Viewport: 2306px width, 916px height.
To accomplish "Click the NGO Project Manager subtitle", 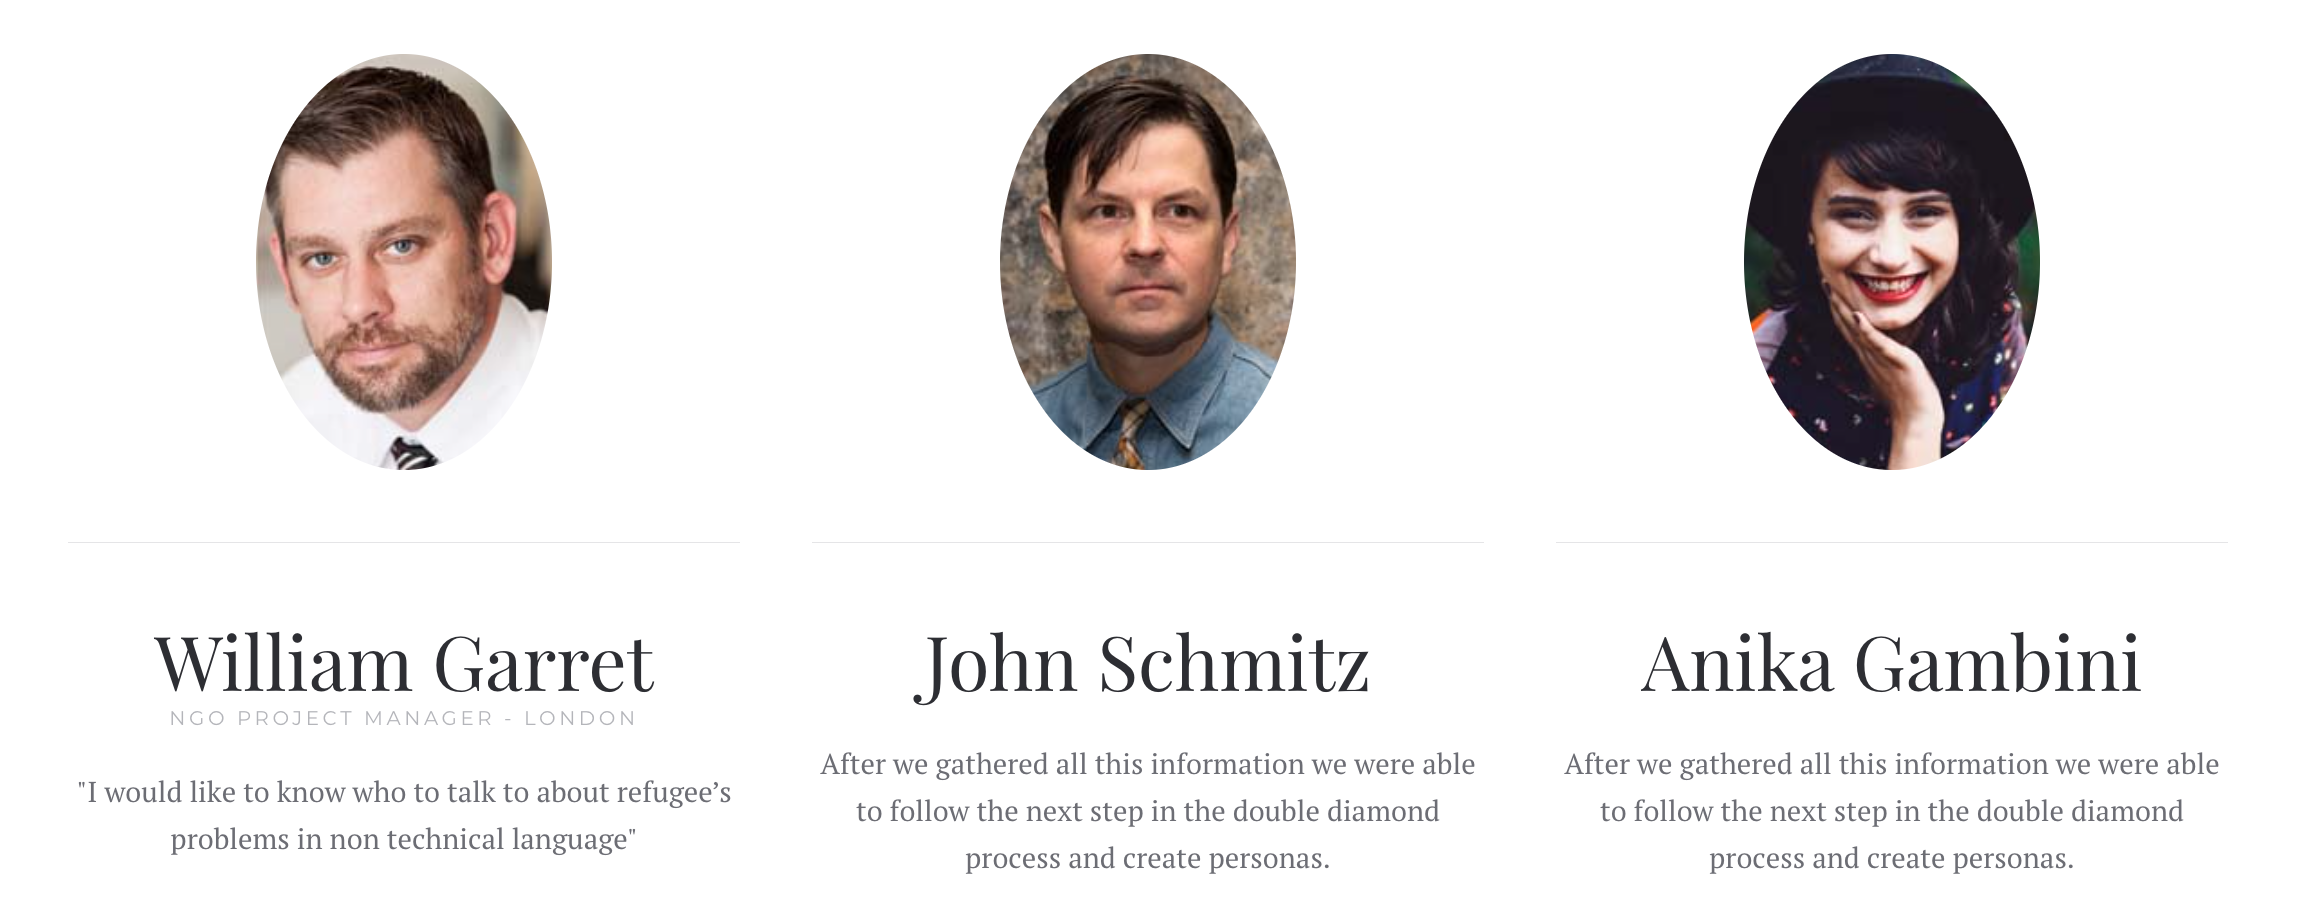I will pos(403,718).
